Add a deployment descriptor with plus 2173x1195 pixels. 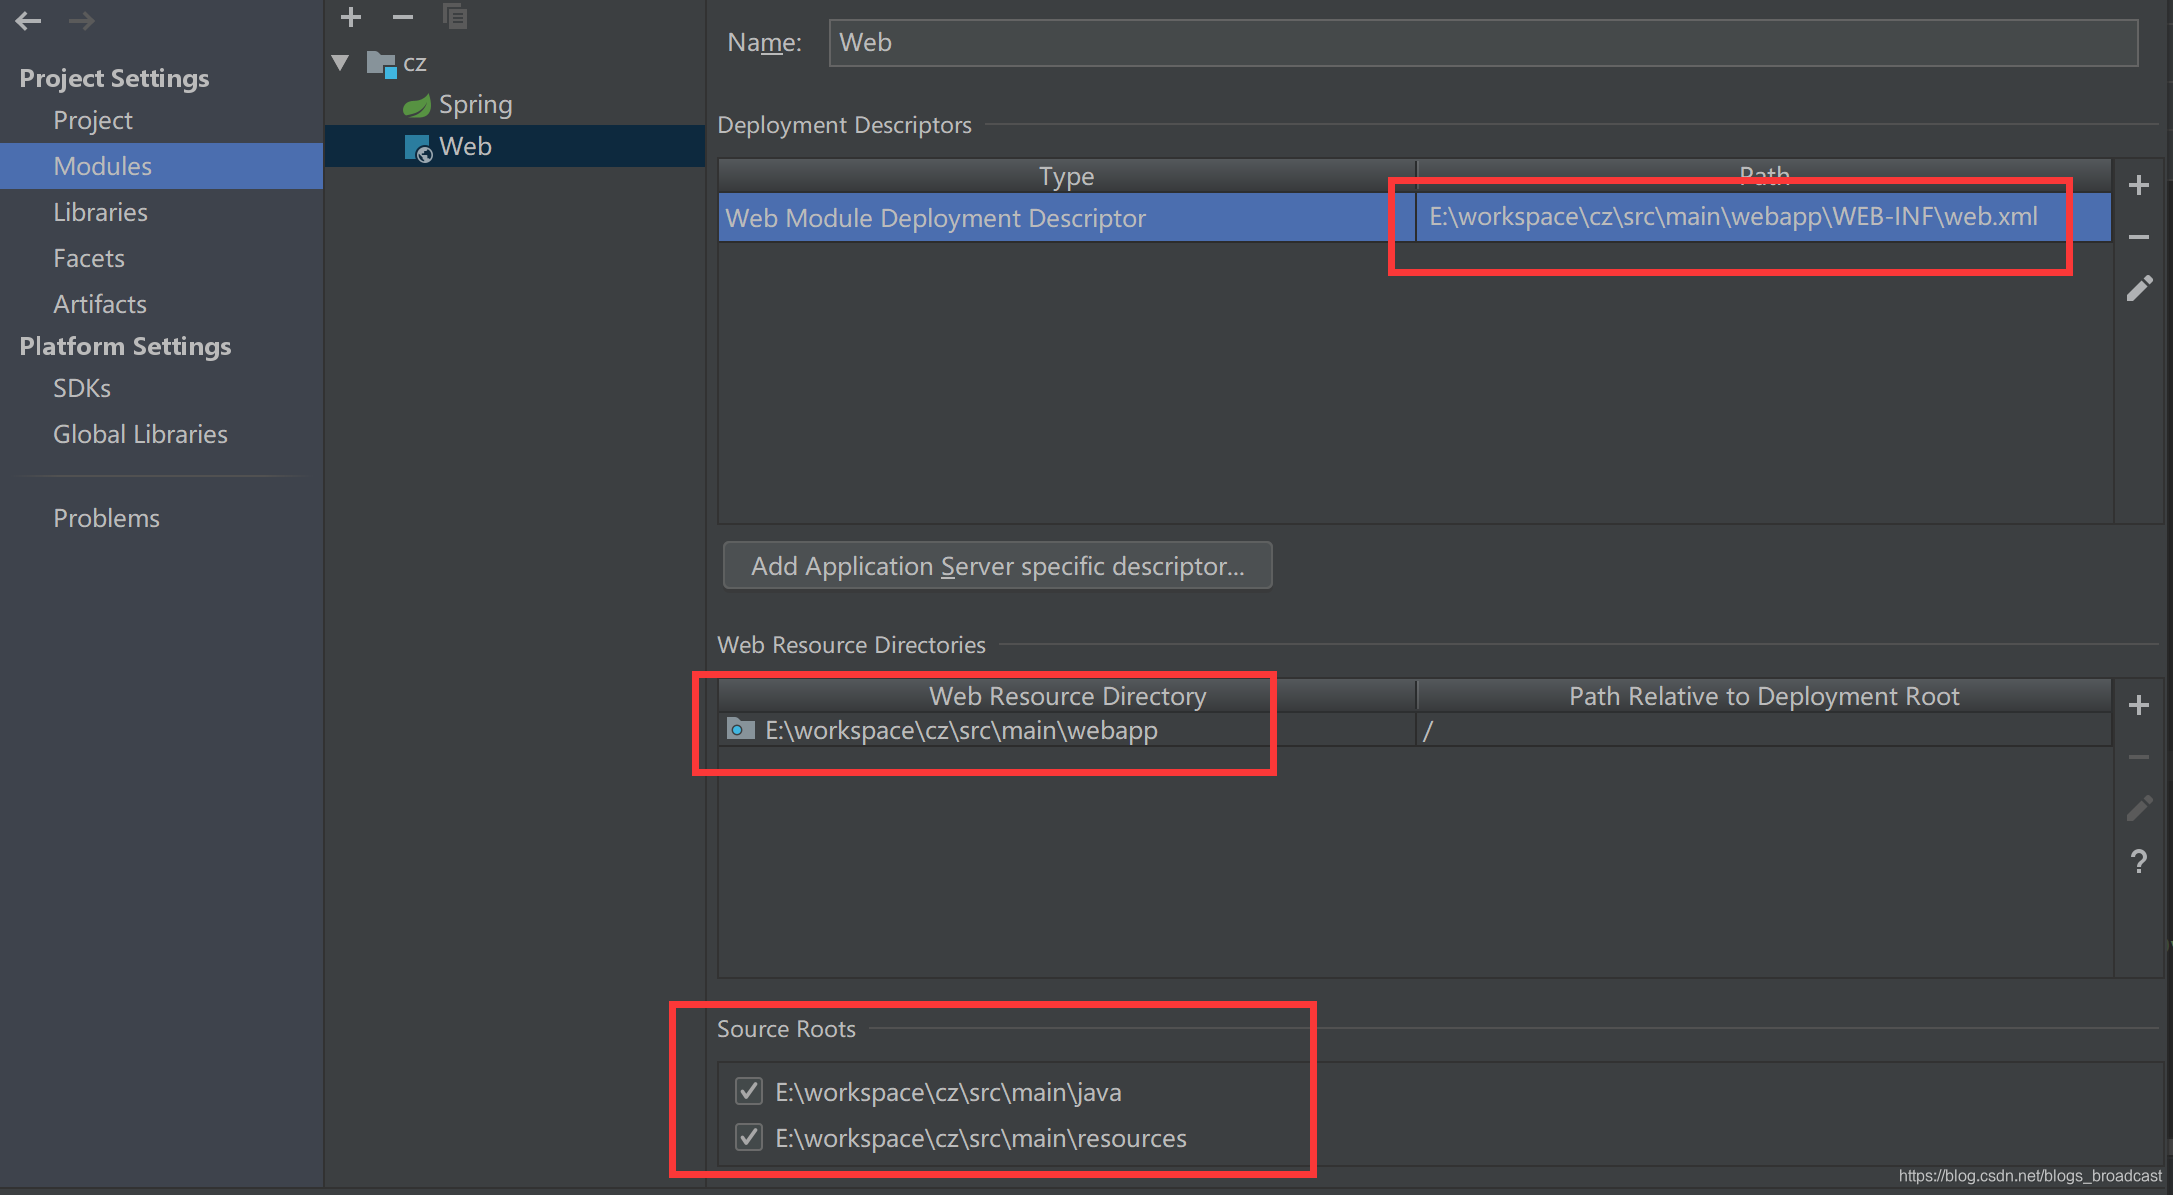[x=2138, y=185]
